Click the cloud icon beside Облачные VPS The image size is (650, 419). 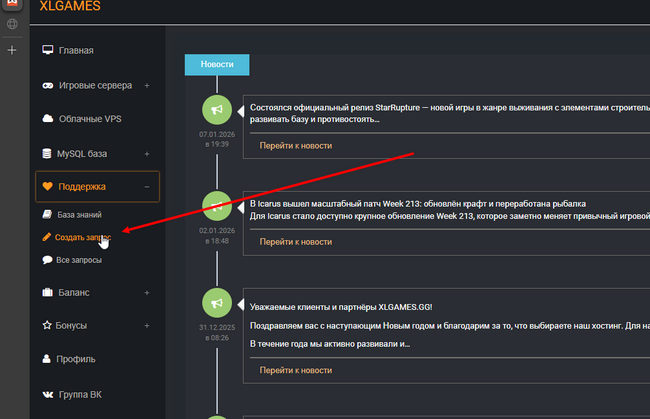pos(47,119)
